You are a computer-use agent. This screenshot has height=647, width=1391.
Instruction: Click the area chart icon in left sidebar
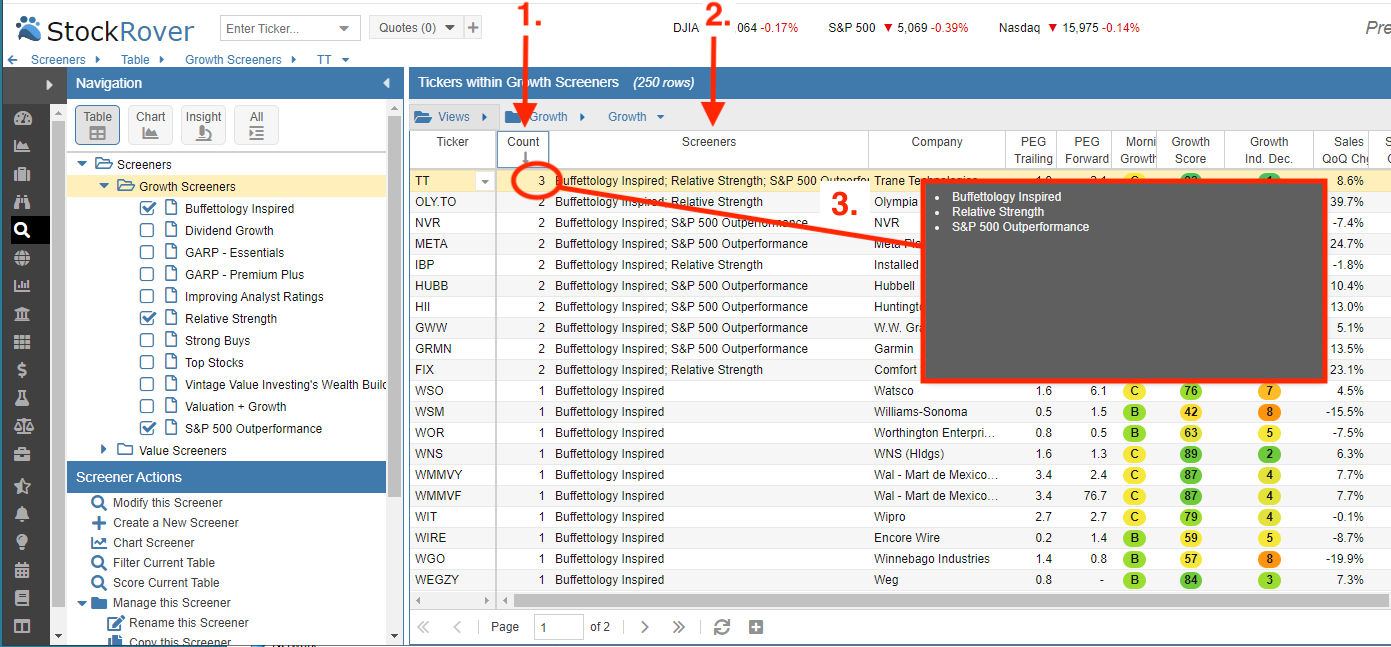coord(22,146)
